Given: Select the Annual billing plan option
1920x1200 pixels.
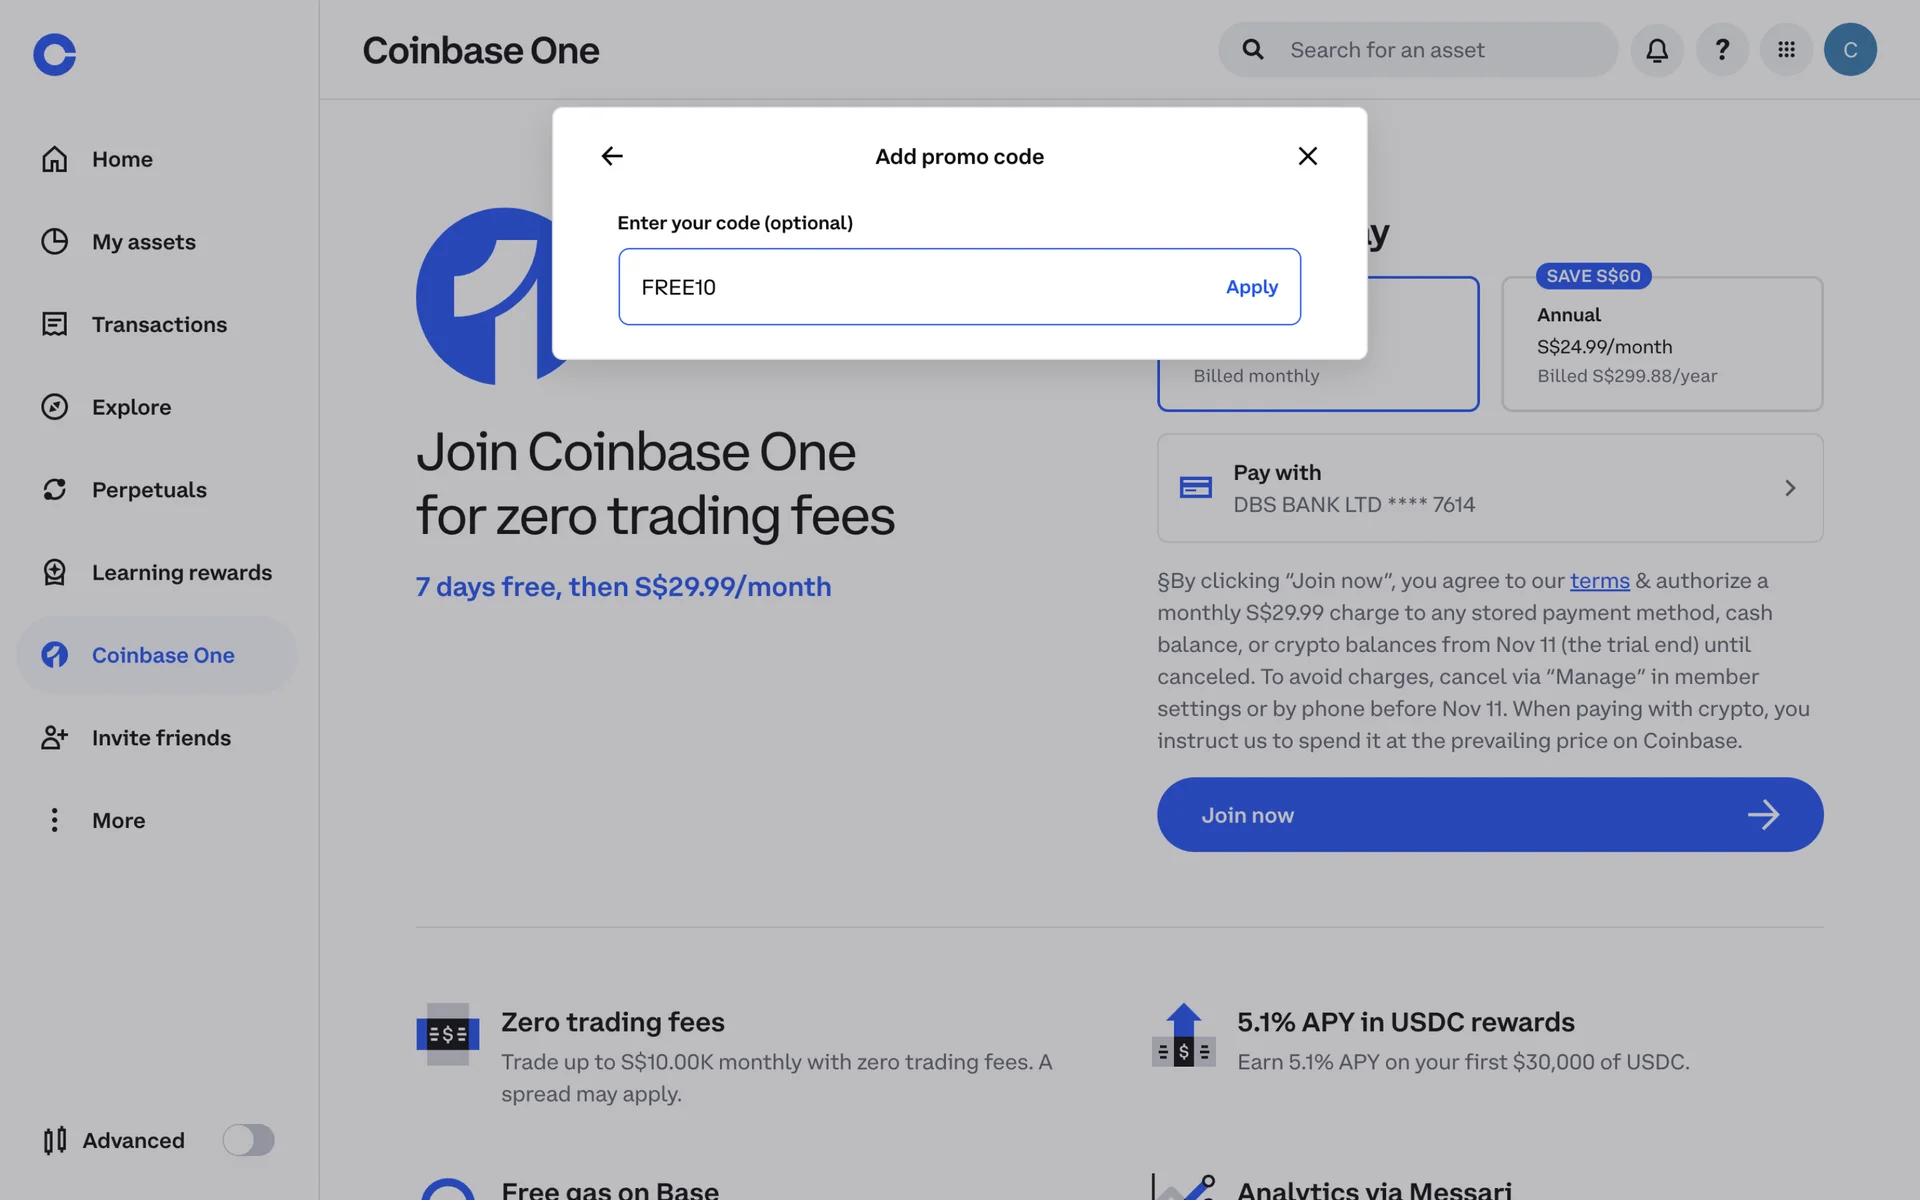Looking at the screenshot, I should pos(1662,344).
